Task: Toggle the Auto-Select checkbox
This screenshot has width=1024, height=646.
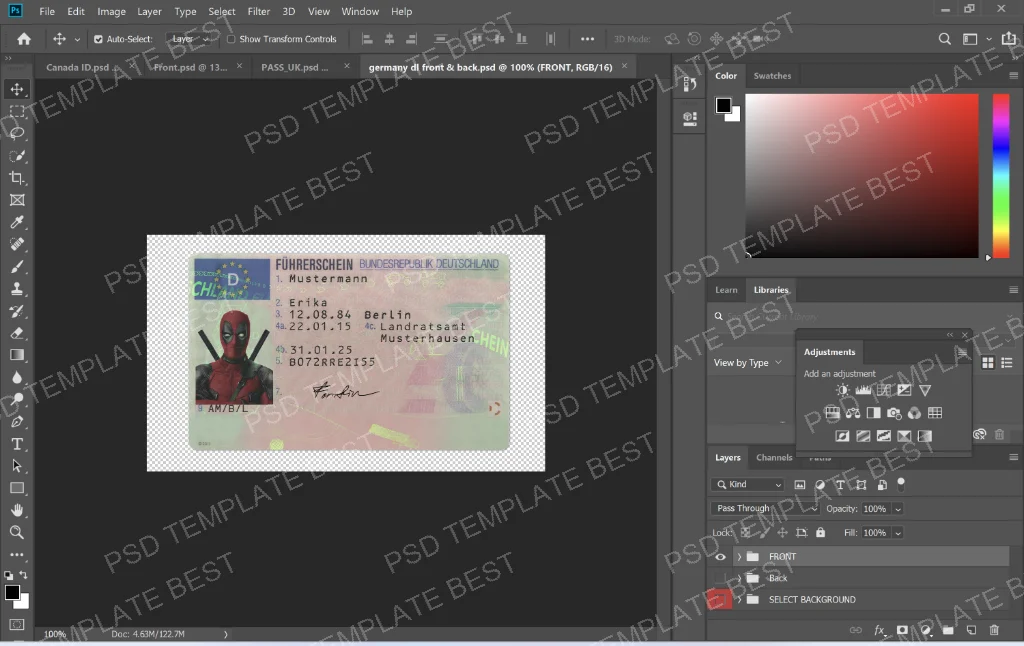Action: click(98, 39)
